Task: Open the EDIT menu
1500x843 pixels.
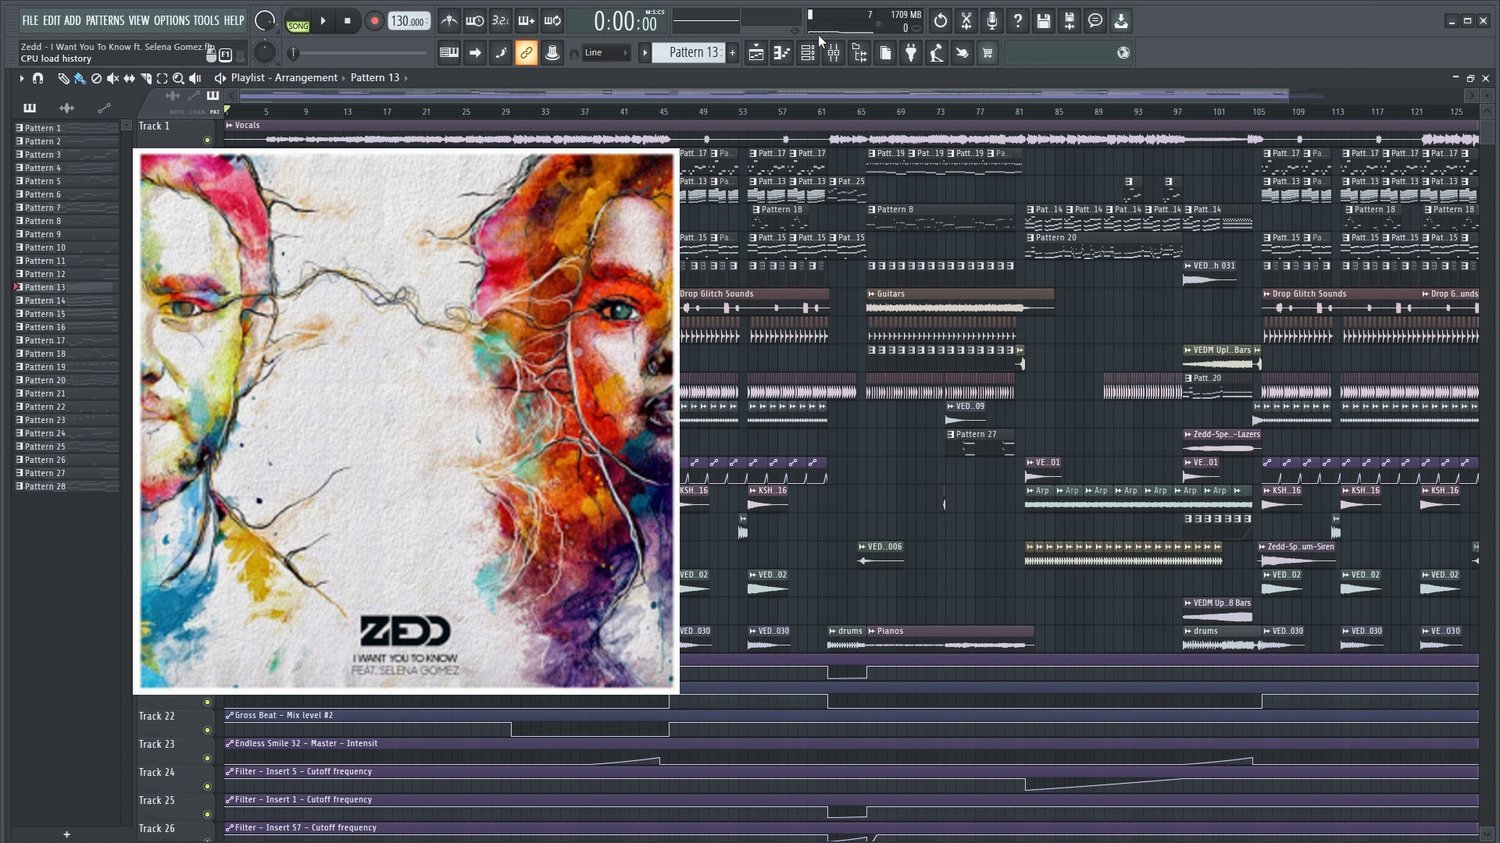Action: tap(51, 20)
